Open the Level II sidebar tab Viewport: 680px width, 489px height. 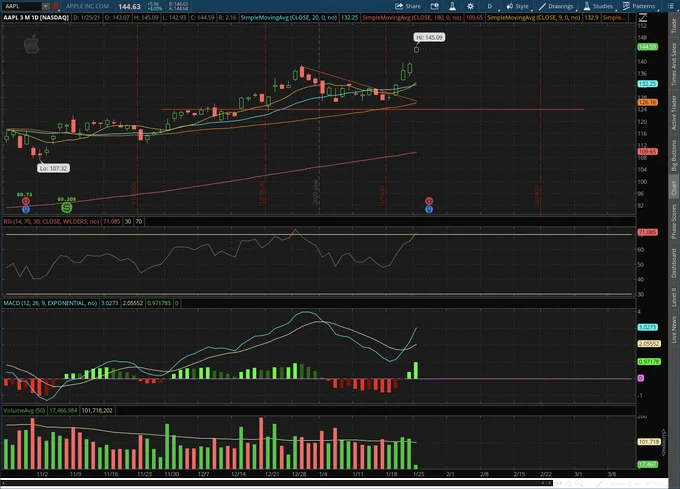click(673, 297)
